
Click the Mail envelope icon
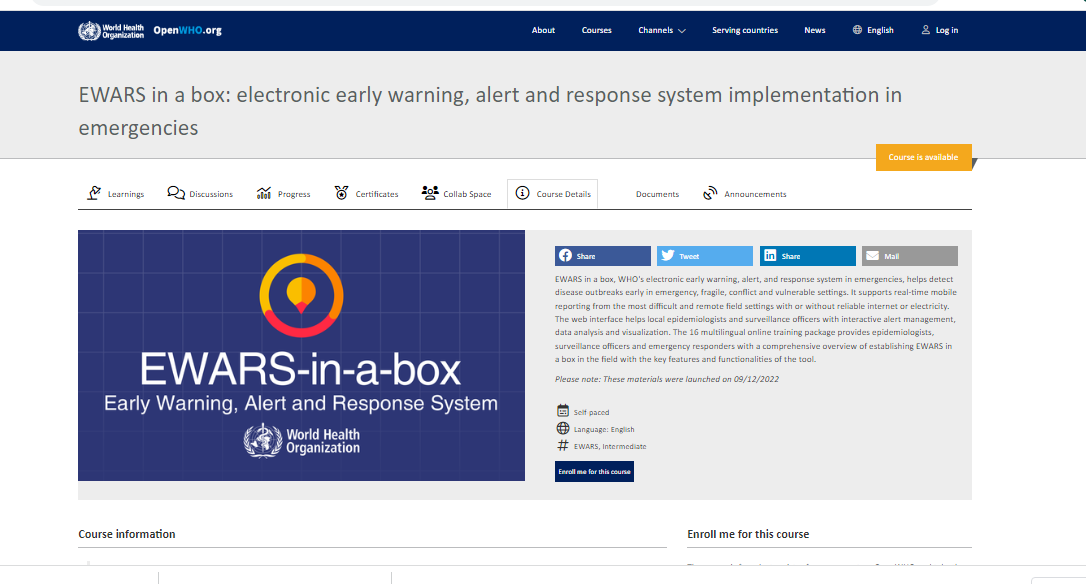tap(873, 256)
